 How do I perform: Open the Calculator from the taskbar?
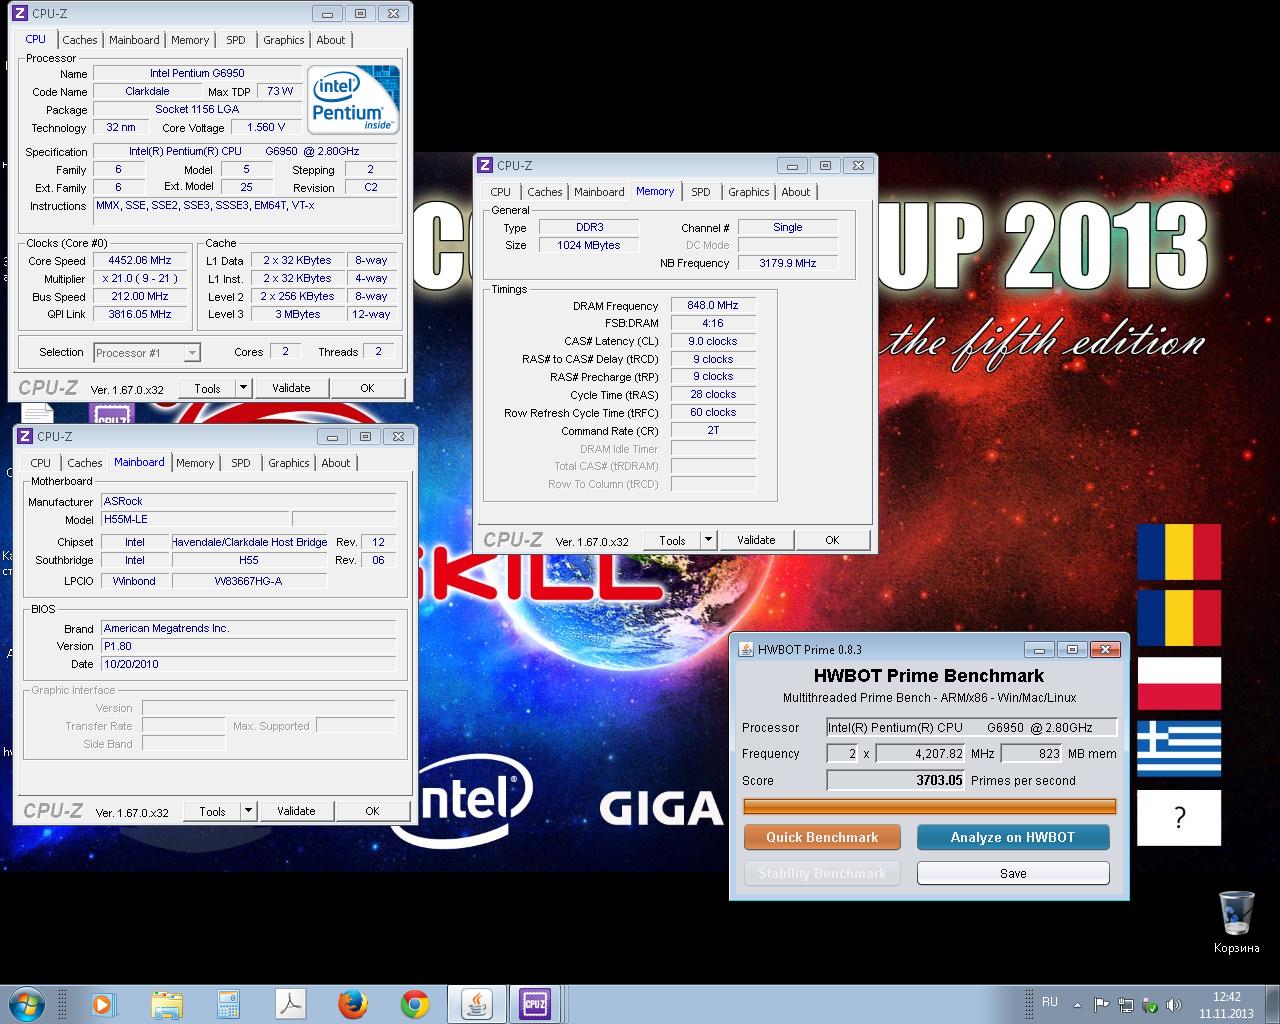click(x=228, y=1004)
